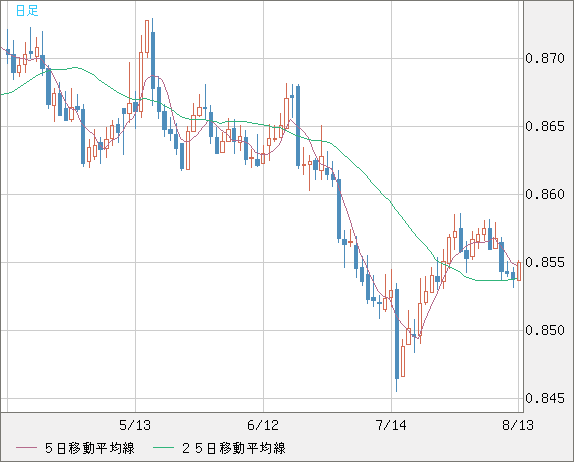Click the purple 5-day legend line sample
574x462 pixels.
tap(26, 448)
